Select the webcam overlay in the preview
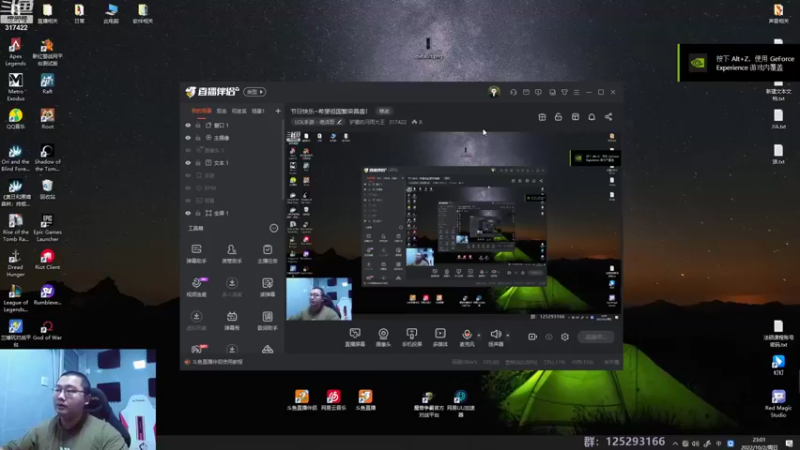This screenshot has height=450, width=800. [319, 298]
